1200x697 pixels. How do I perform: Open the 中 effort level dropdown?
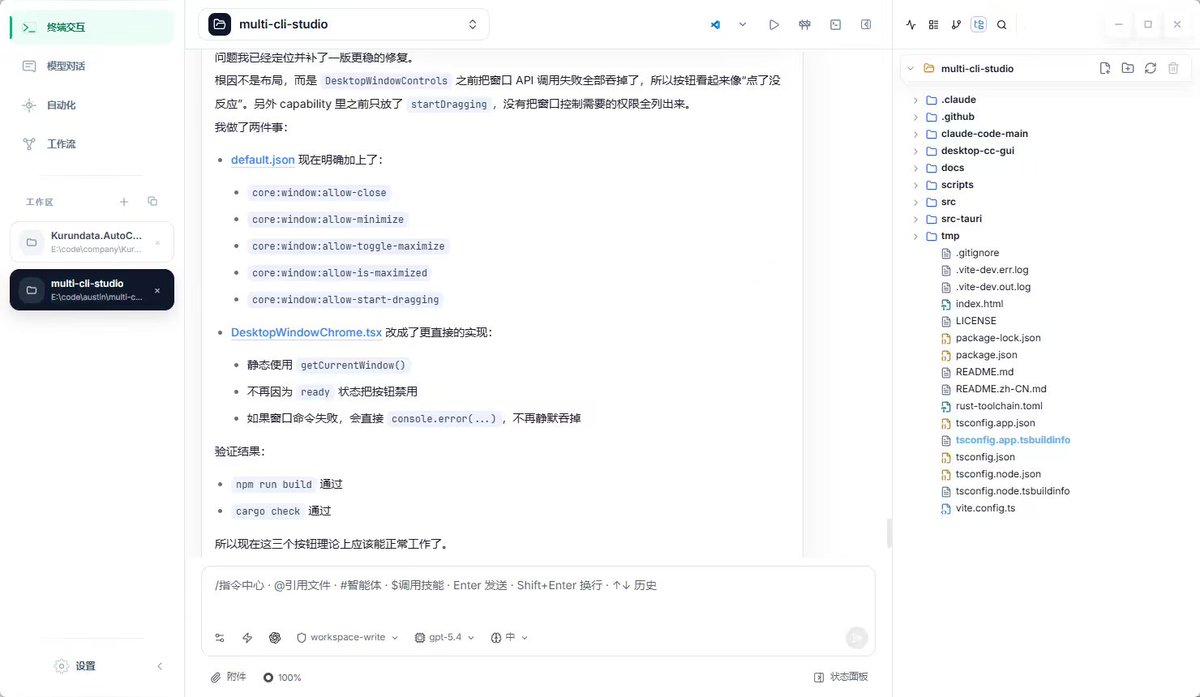[x=509, y=637]
